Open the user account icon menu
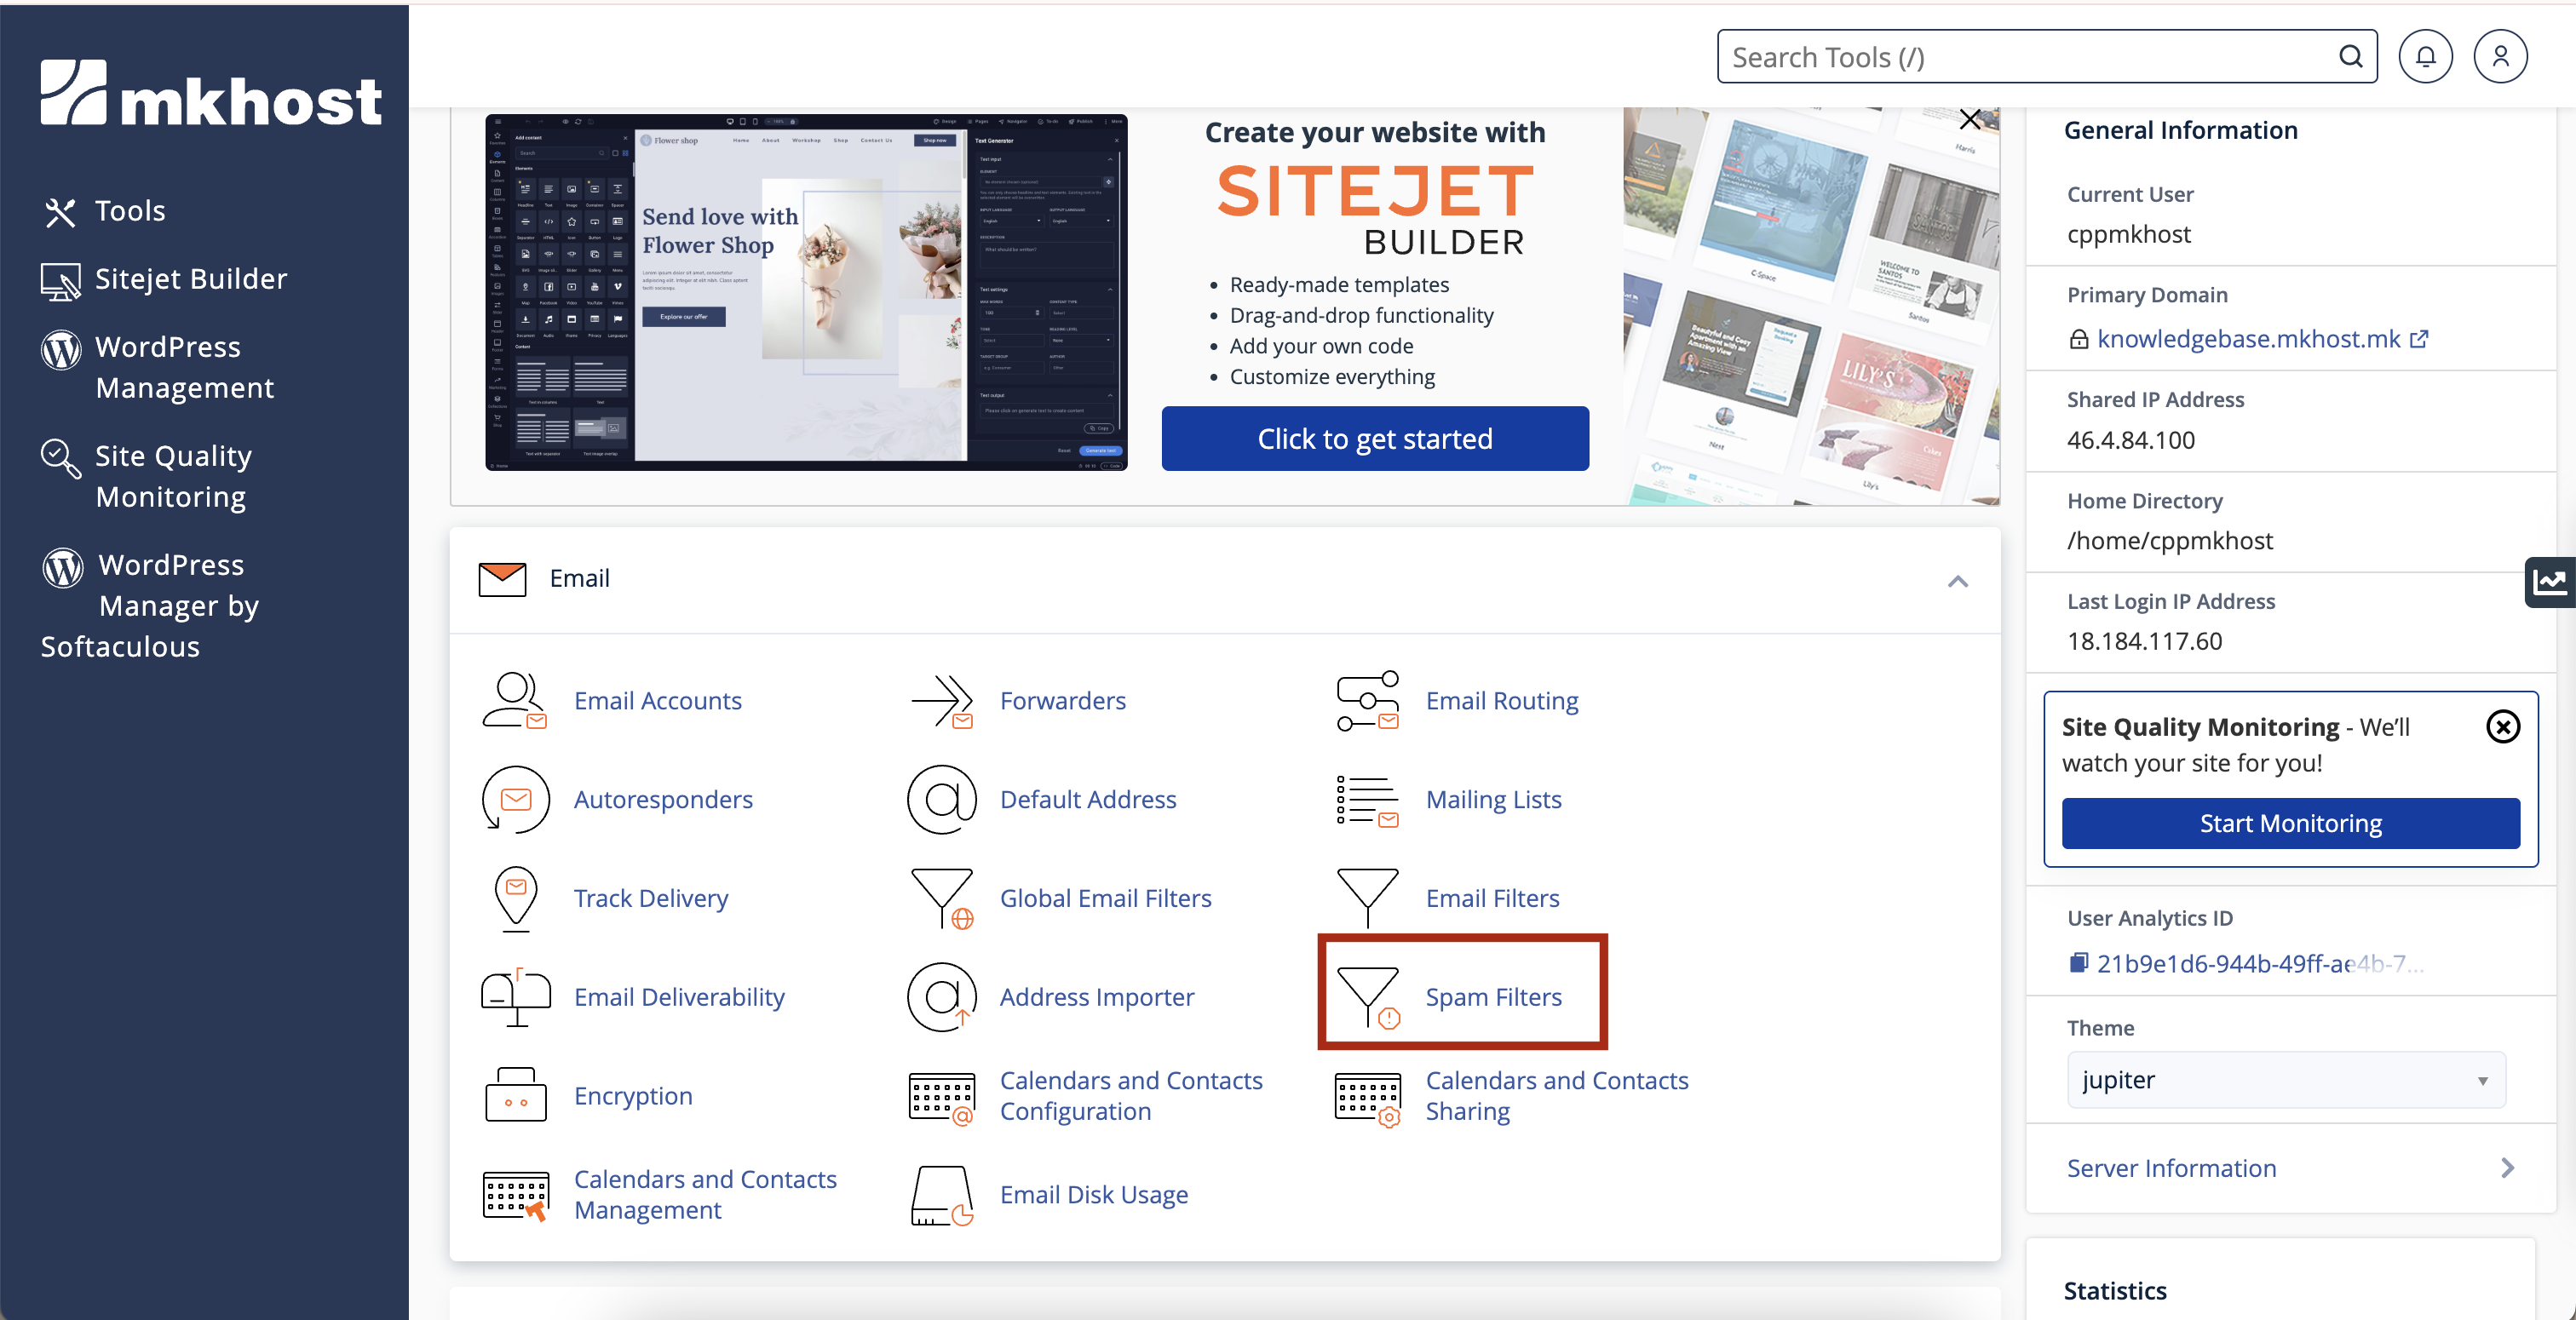Screen dimensions: 2576x1320 (x=2500, y=57)
